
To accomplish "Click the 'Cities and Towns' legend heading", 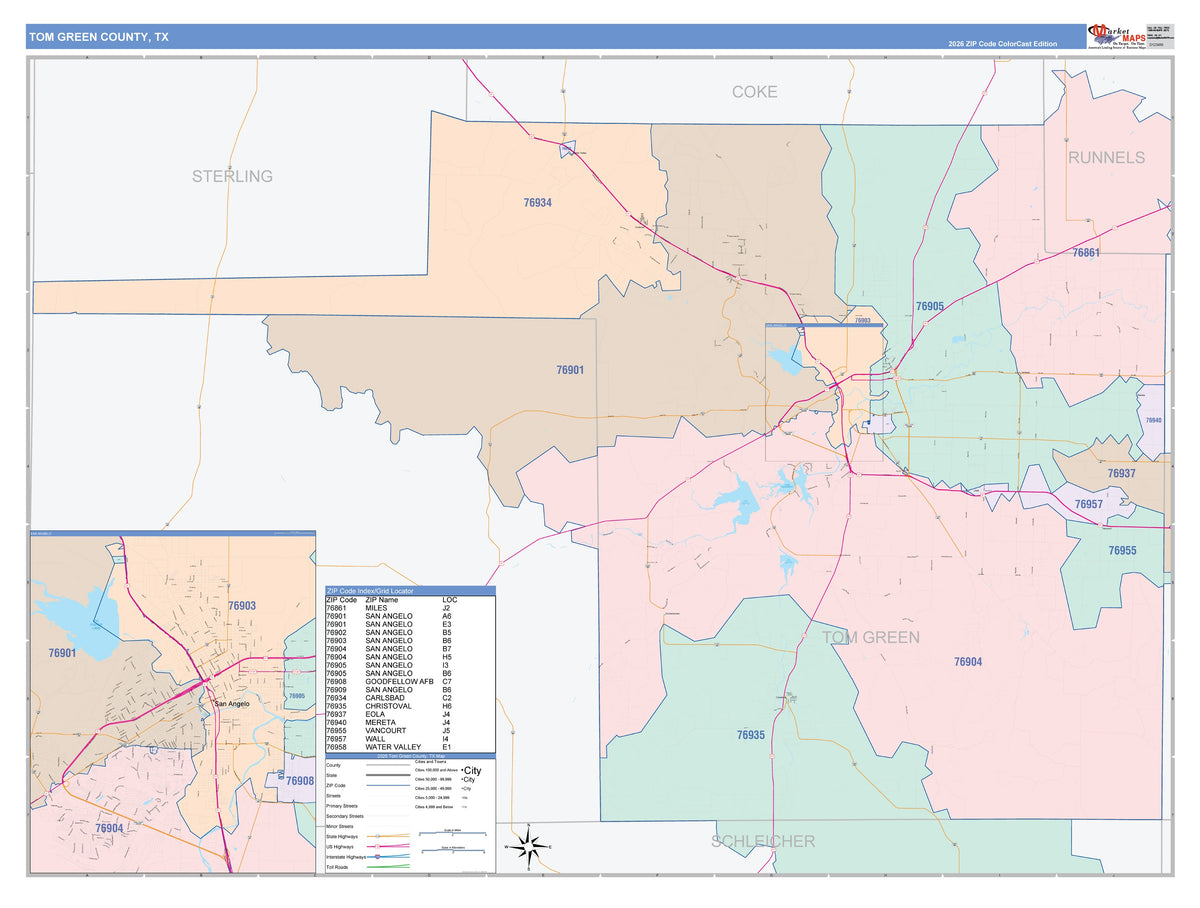I will pos(430,762).
